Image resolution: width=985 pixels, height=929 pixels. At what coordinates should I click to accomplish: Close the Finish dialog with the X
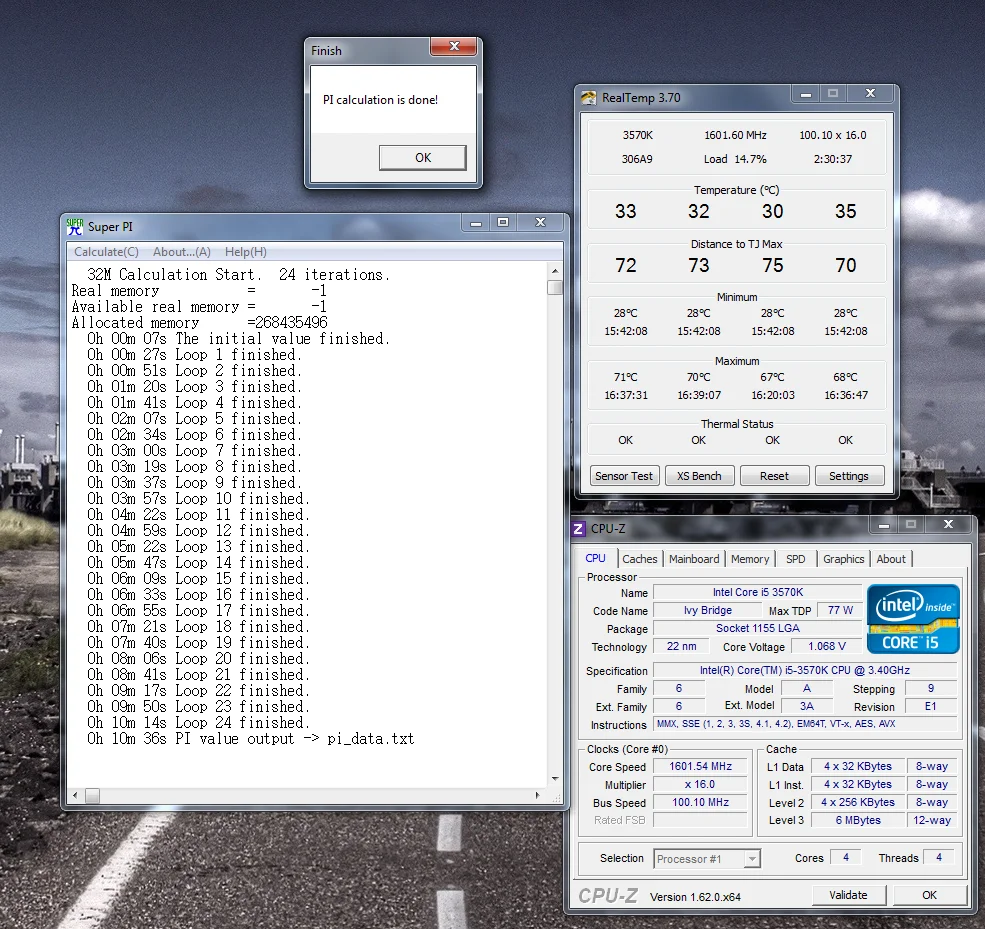pos(454,46)
